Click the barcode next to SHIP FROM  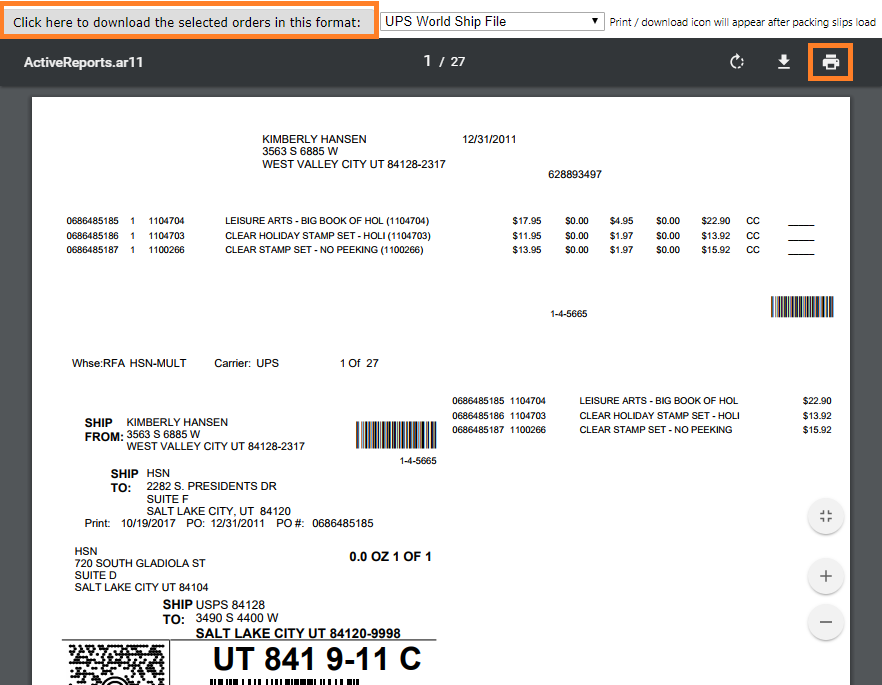pos(396,435)
